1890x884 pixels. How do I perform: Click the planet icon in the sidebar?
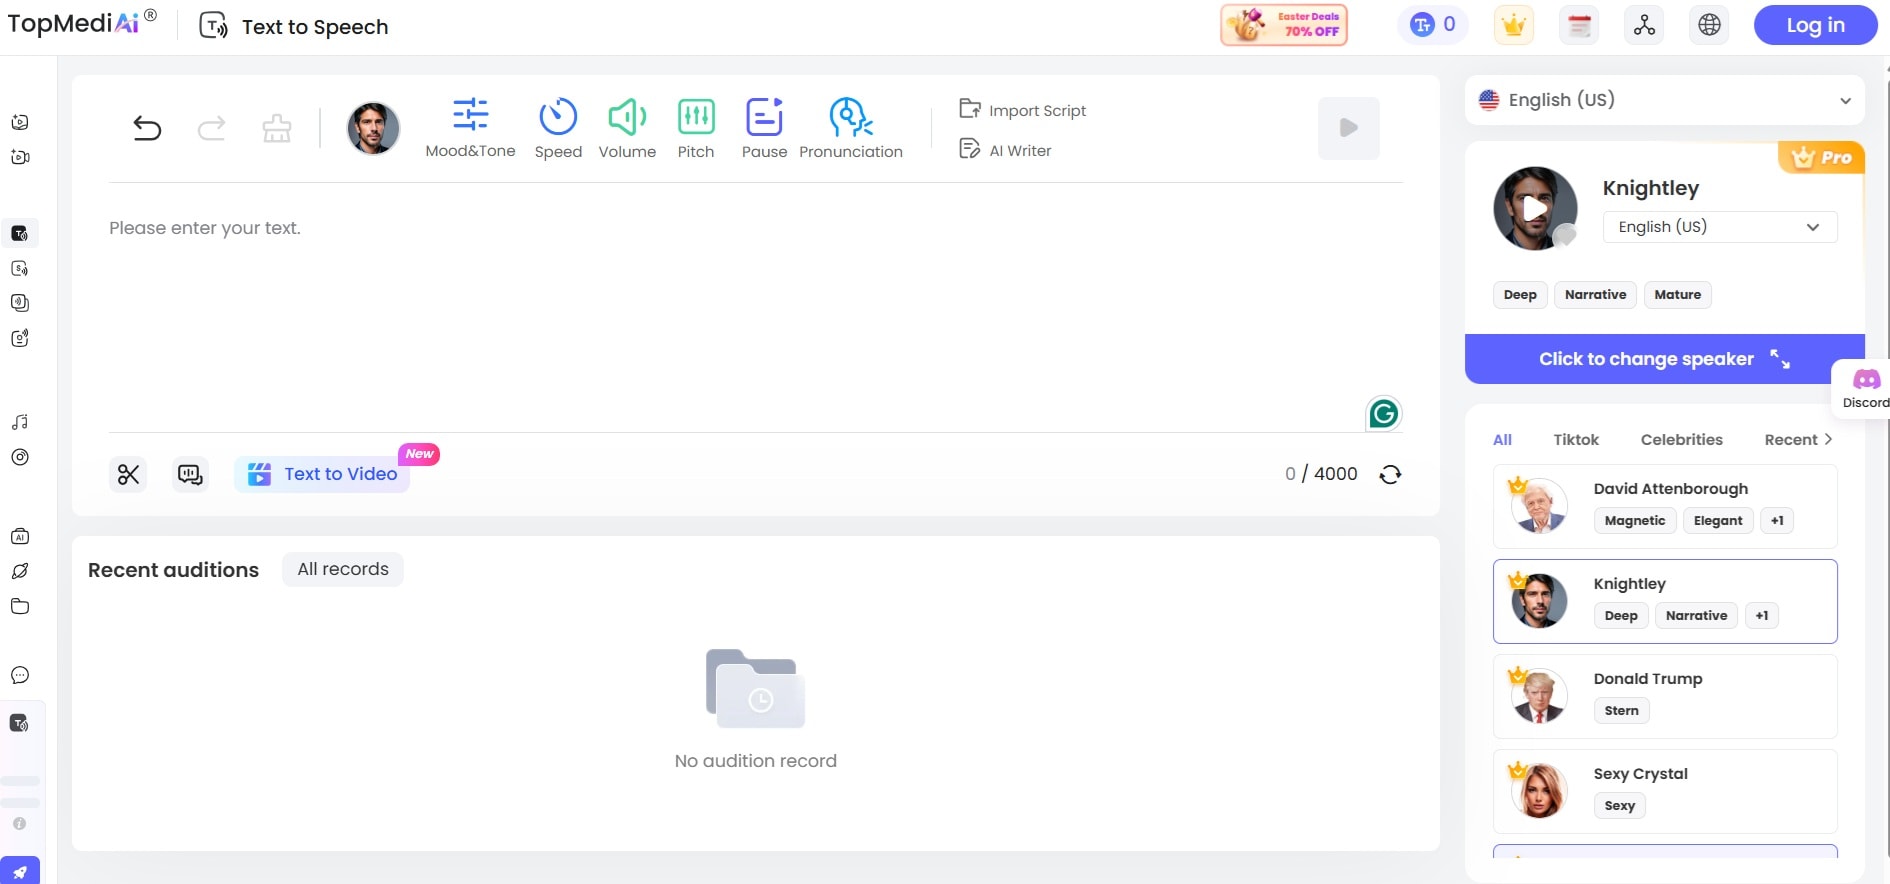[x=20, y=571]
